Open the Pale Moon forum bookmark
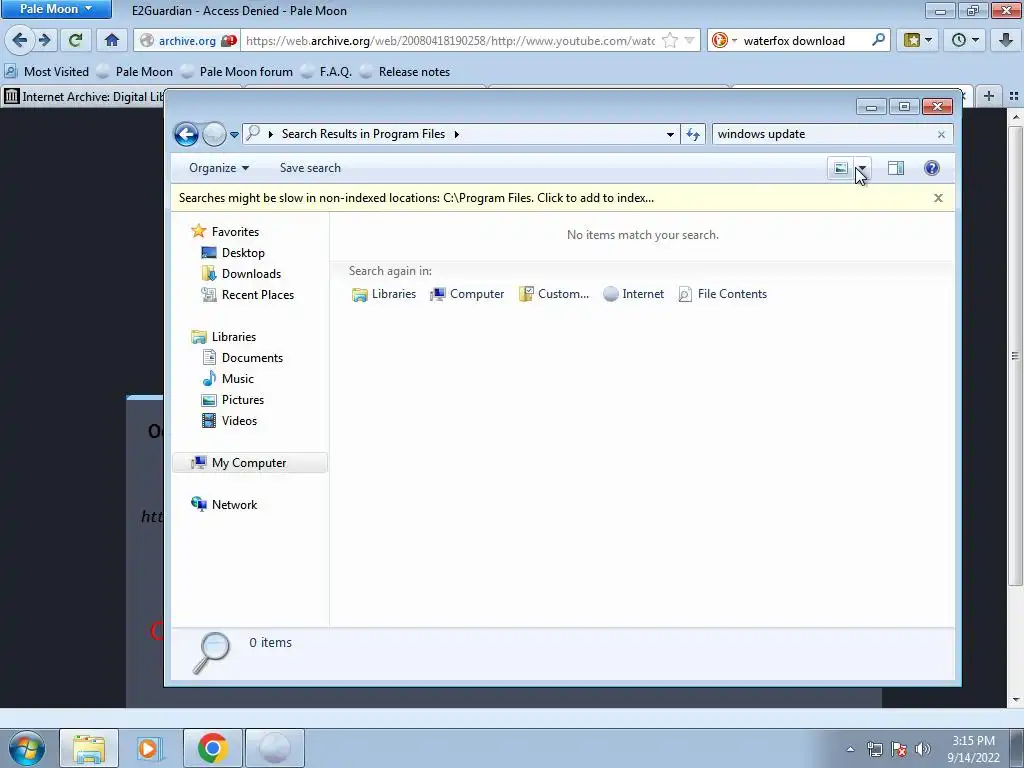This screenshot has width=1024, height=768. tap(237, 72)
